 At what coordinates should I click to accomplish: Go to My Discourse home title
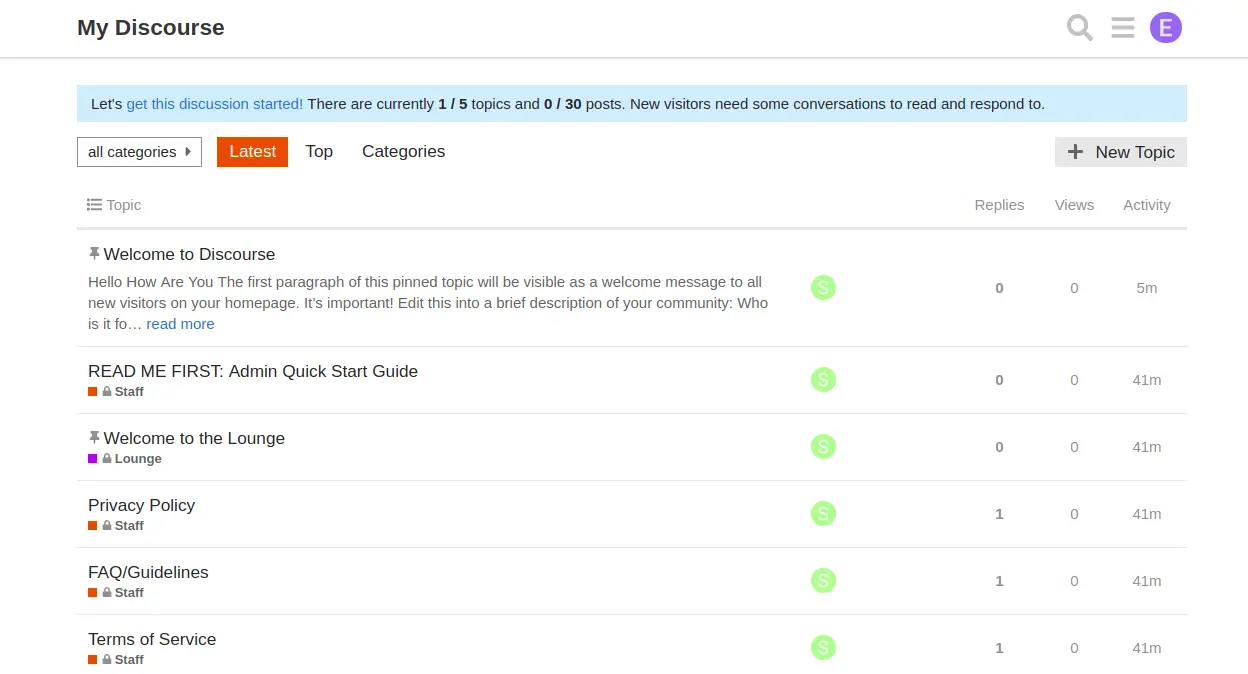pyautogui.click(x=151, y=28)
